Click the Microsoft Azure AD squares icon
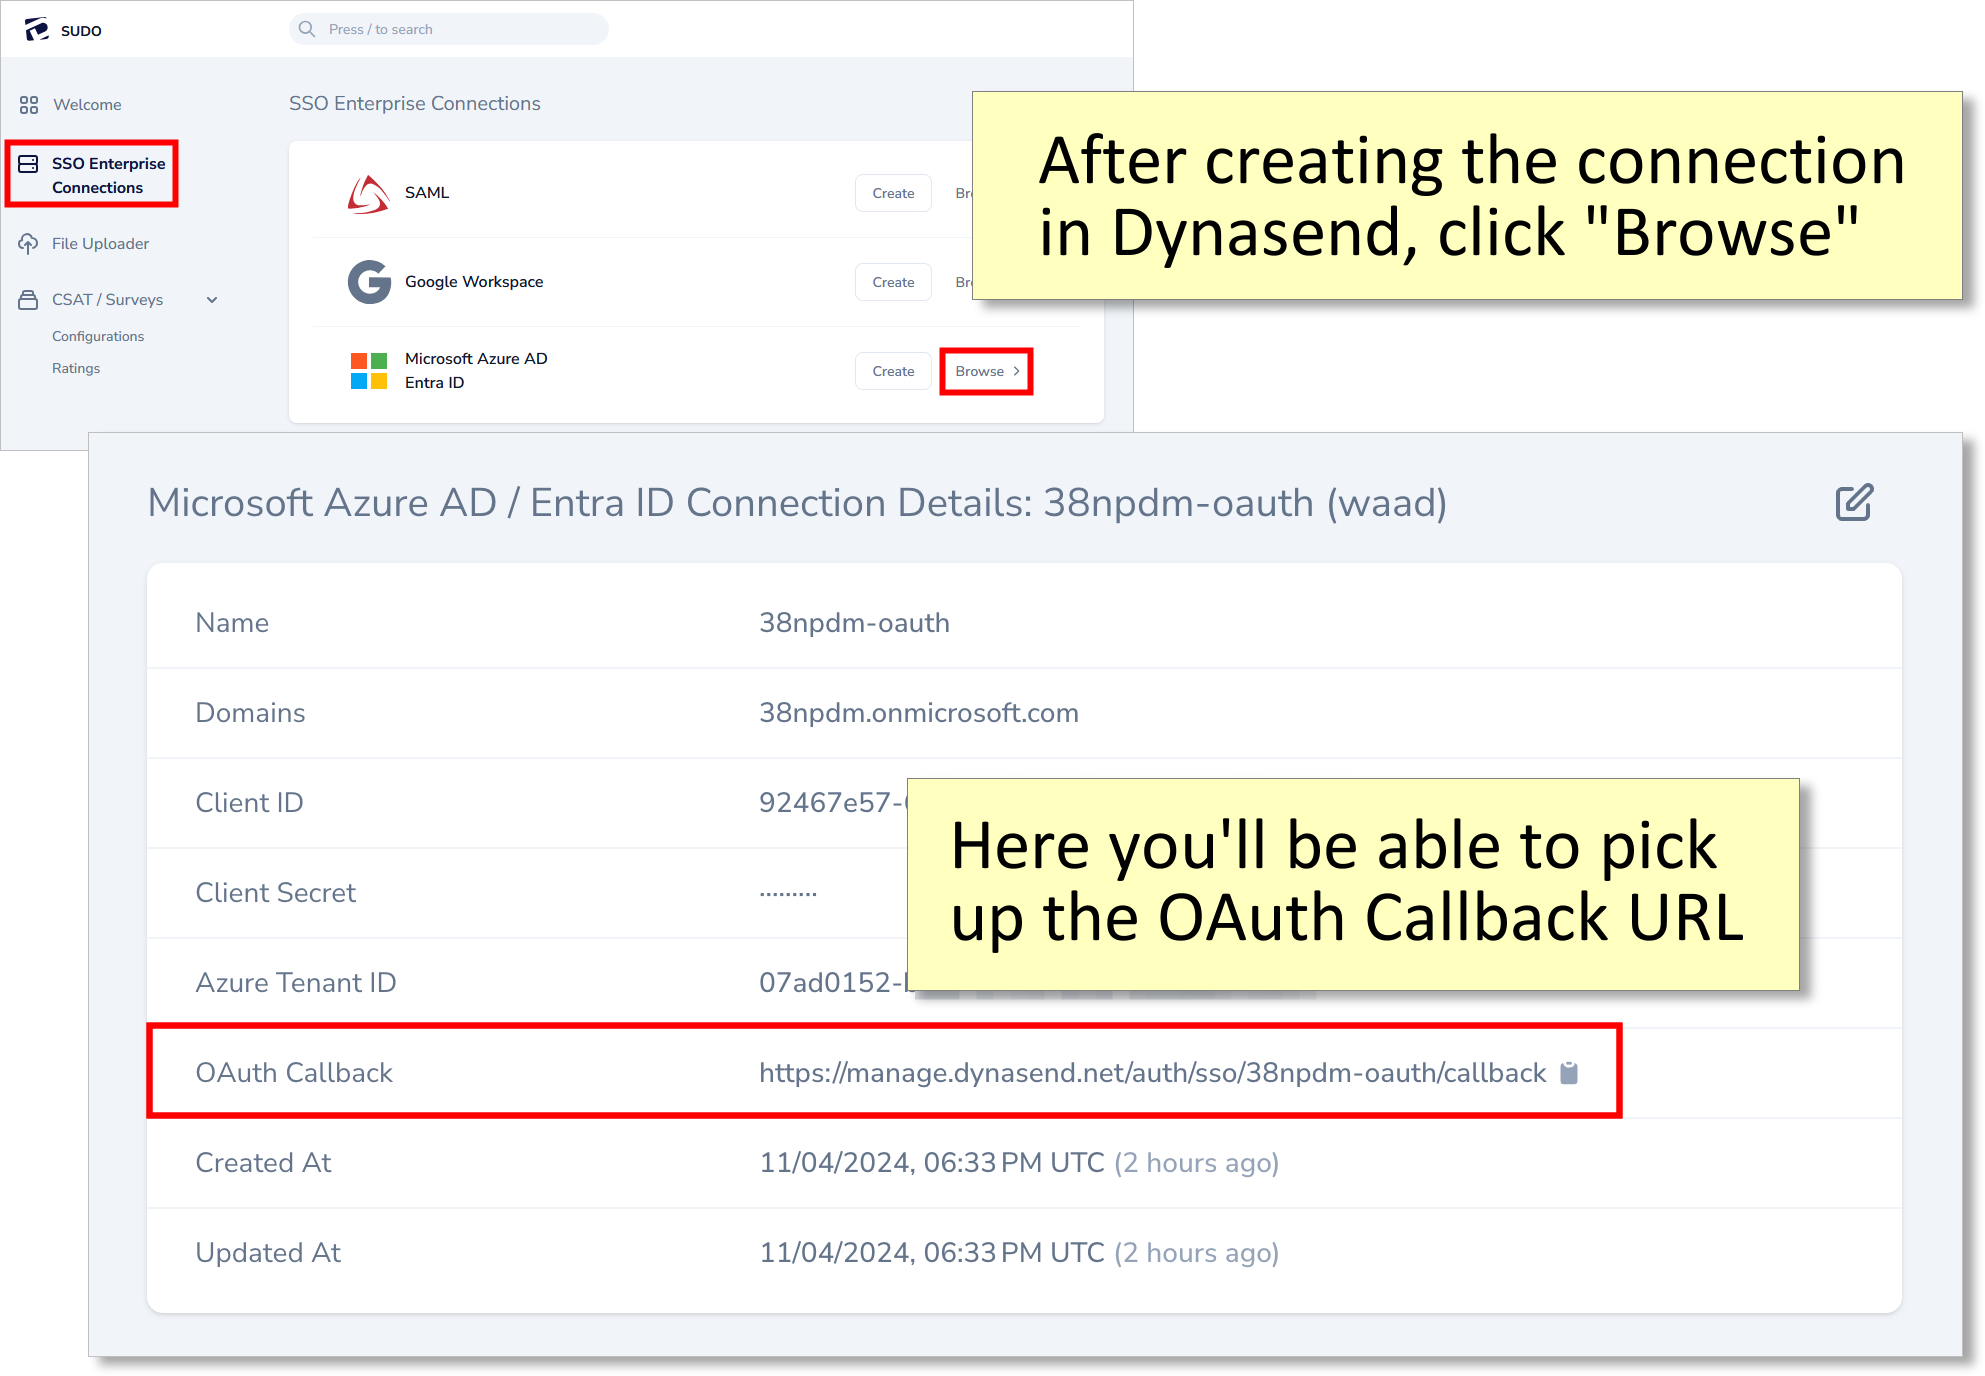The height and width of the screenshot is (1376, 1985). click(x=369, y=370)
